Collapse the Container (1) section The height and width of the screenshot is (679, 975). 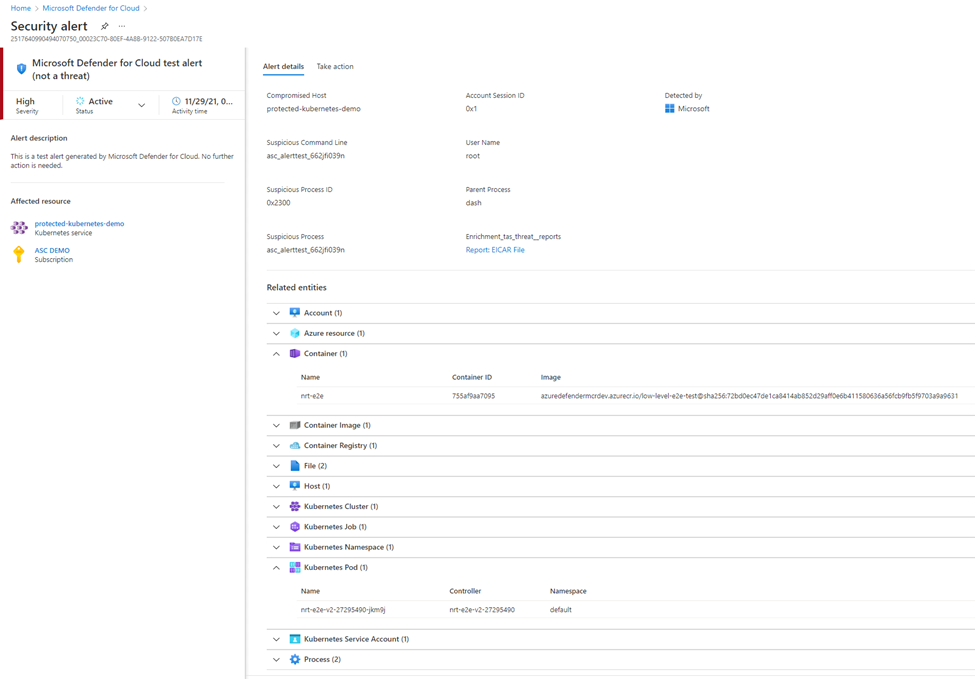pyautogui.click(x=276, y=353)
